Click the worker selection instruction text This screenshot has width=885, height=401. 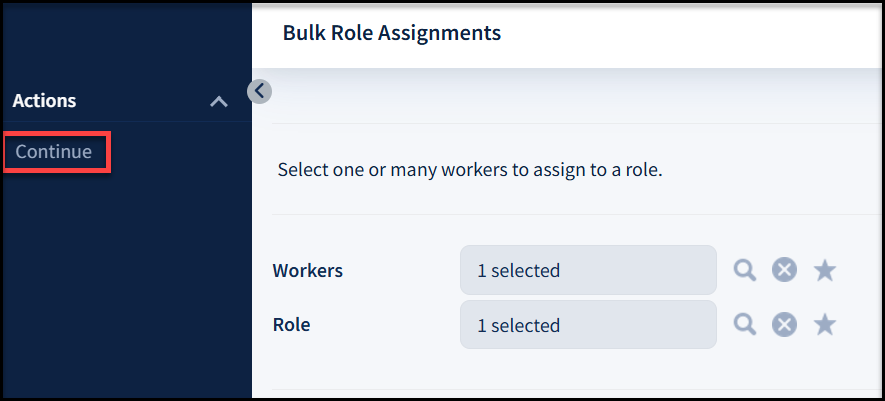[x=470, y=170]
